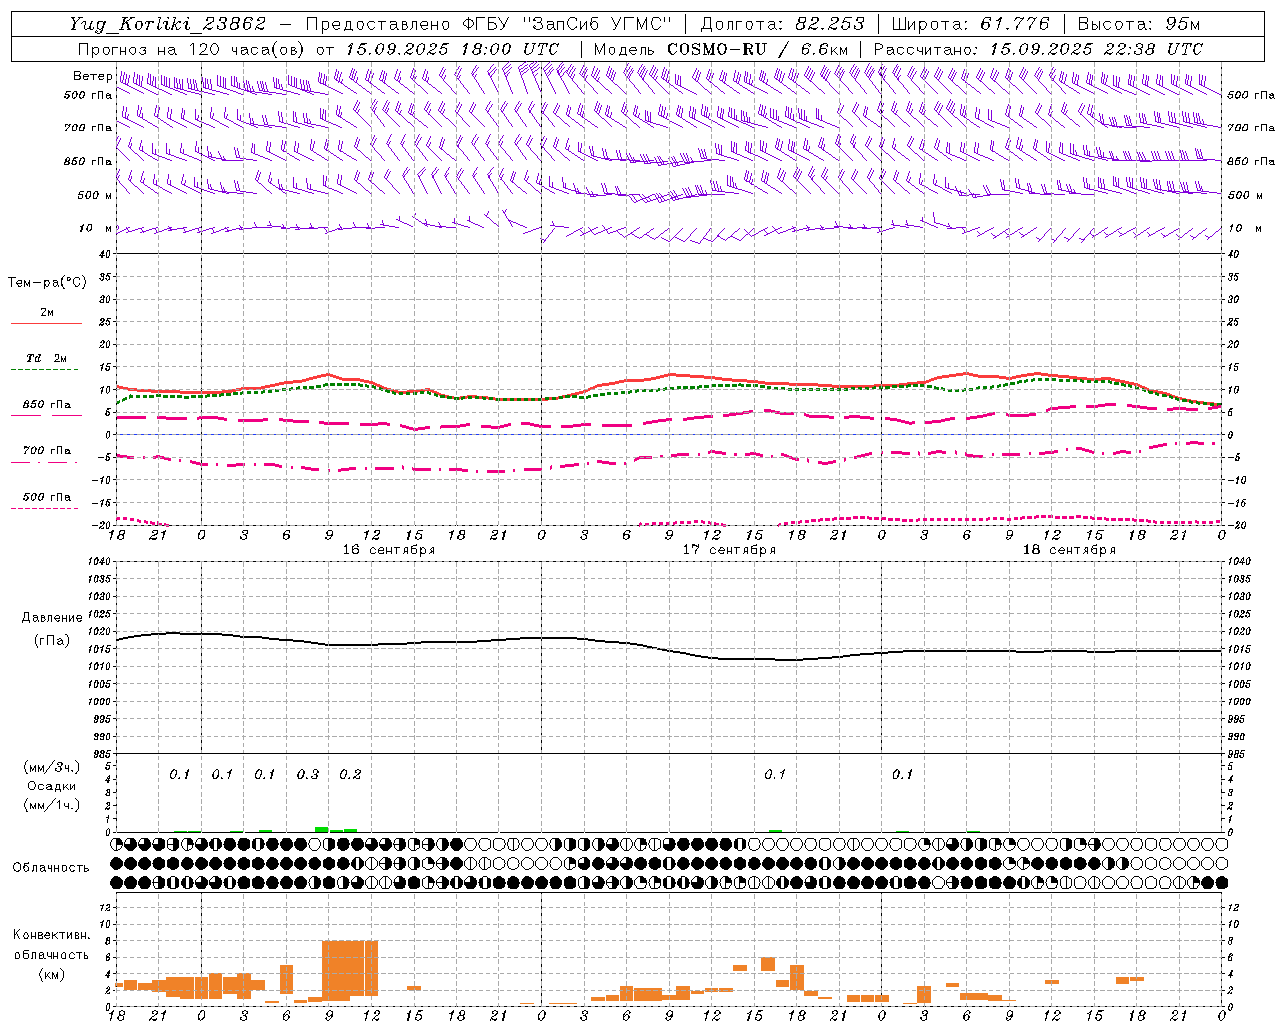This screenshot has width=1280, height=1024.
Task: Click the "(мм/1ч.)" unit label
Action: pos(52,805)
